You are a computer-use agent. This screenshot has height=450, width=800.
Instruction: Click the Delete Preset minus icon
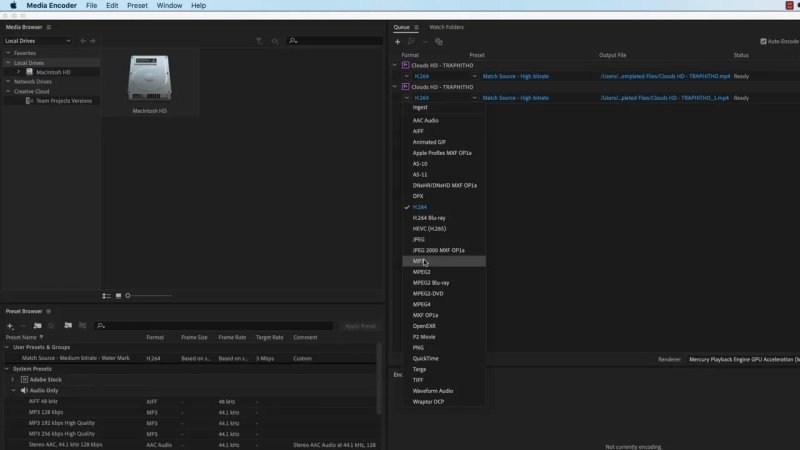click(x=23, y=326)
